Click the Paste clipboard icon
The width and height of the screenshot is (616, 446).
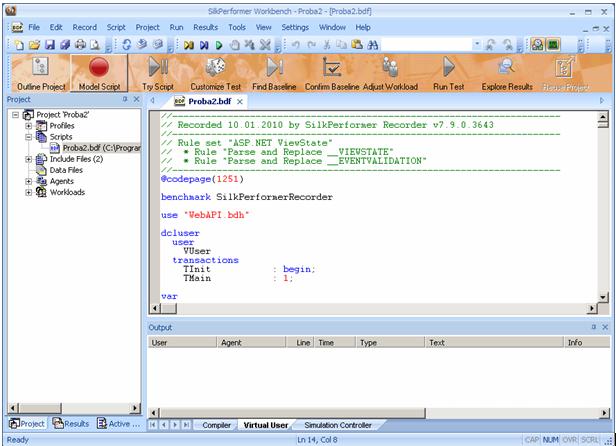click(x=357, y=45)
